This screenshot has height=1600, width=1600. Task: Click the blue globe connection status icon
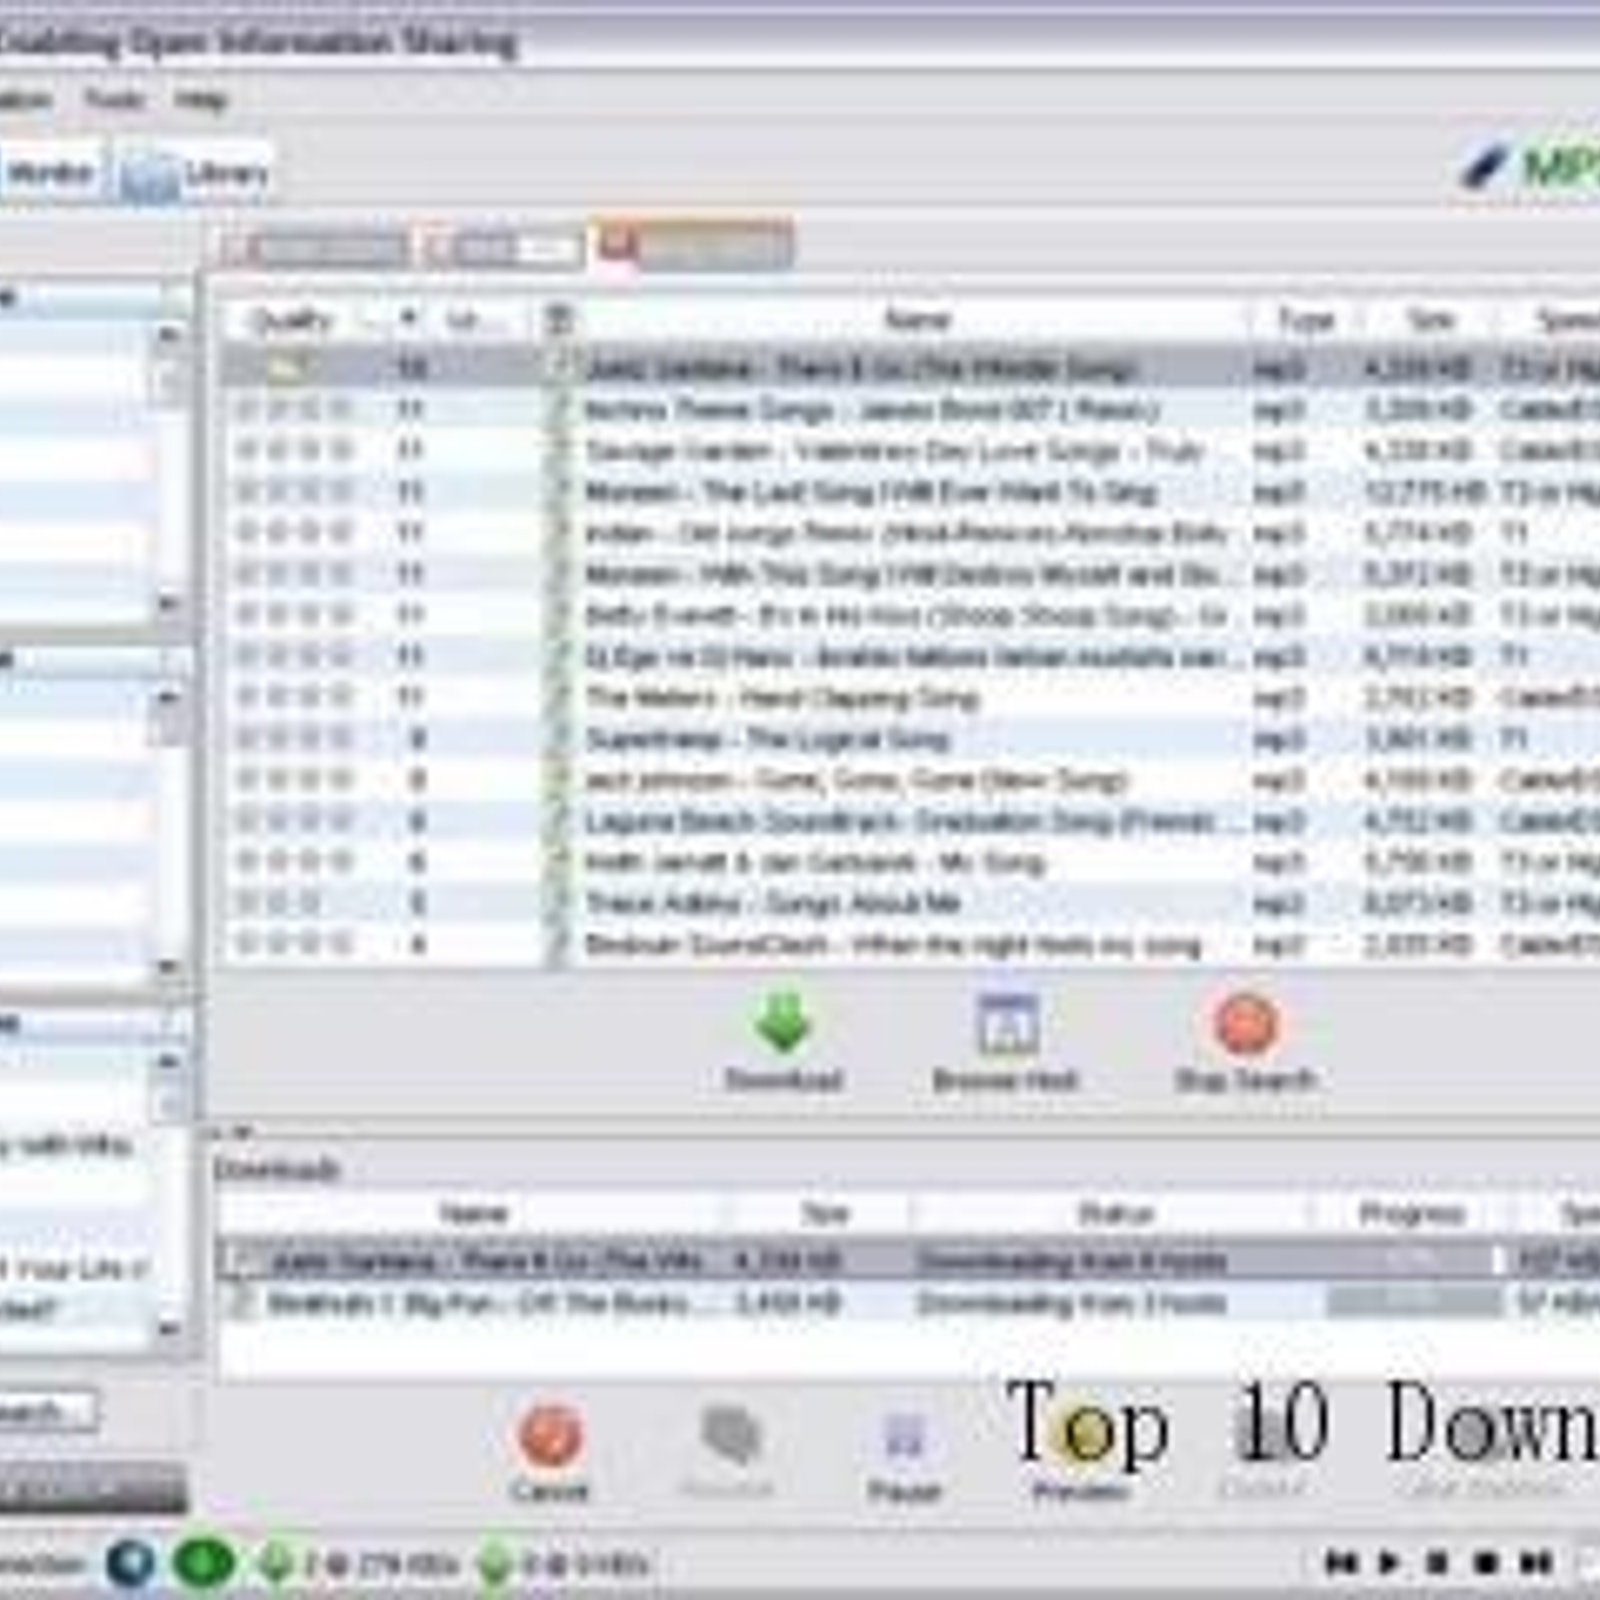tap(131, 1563)
